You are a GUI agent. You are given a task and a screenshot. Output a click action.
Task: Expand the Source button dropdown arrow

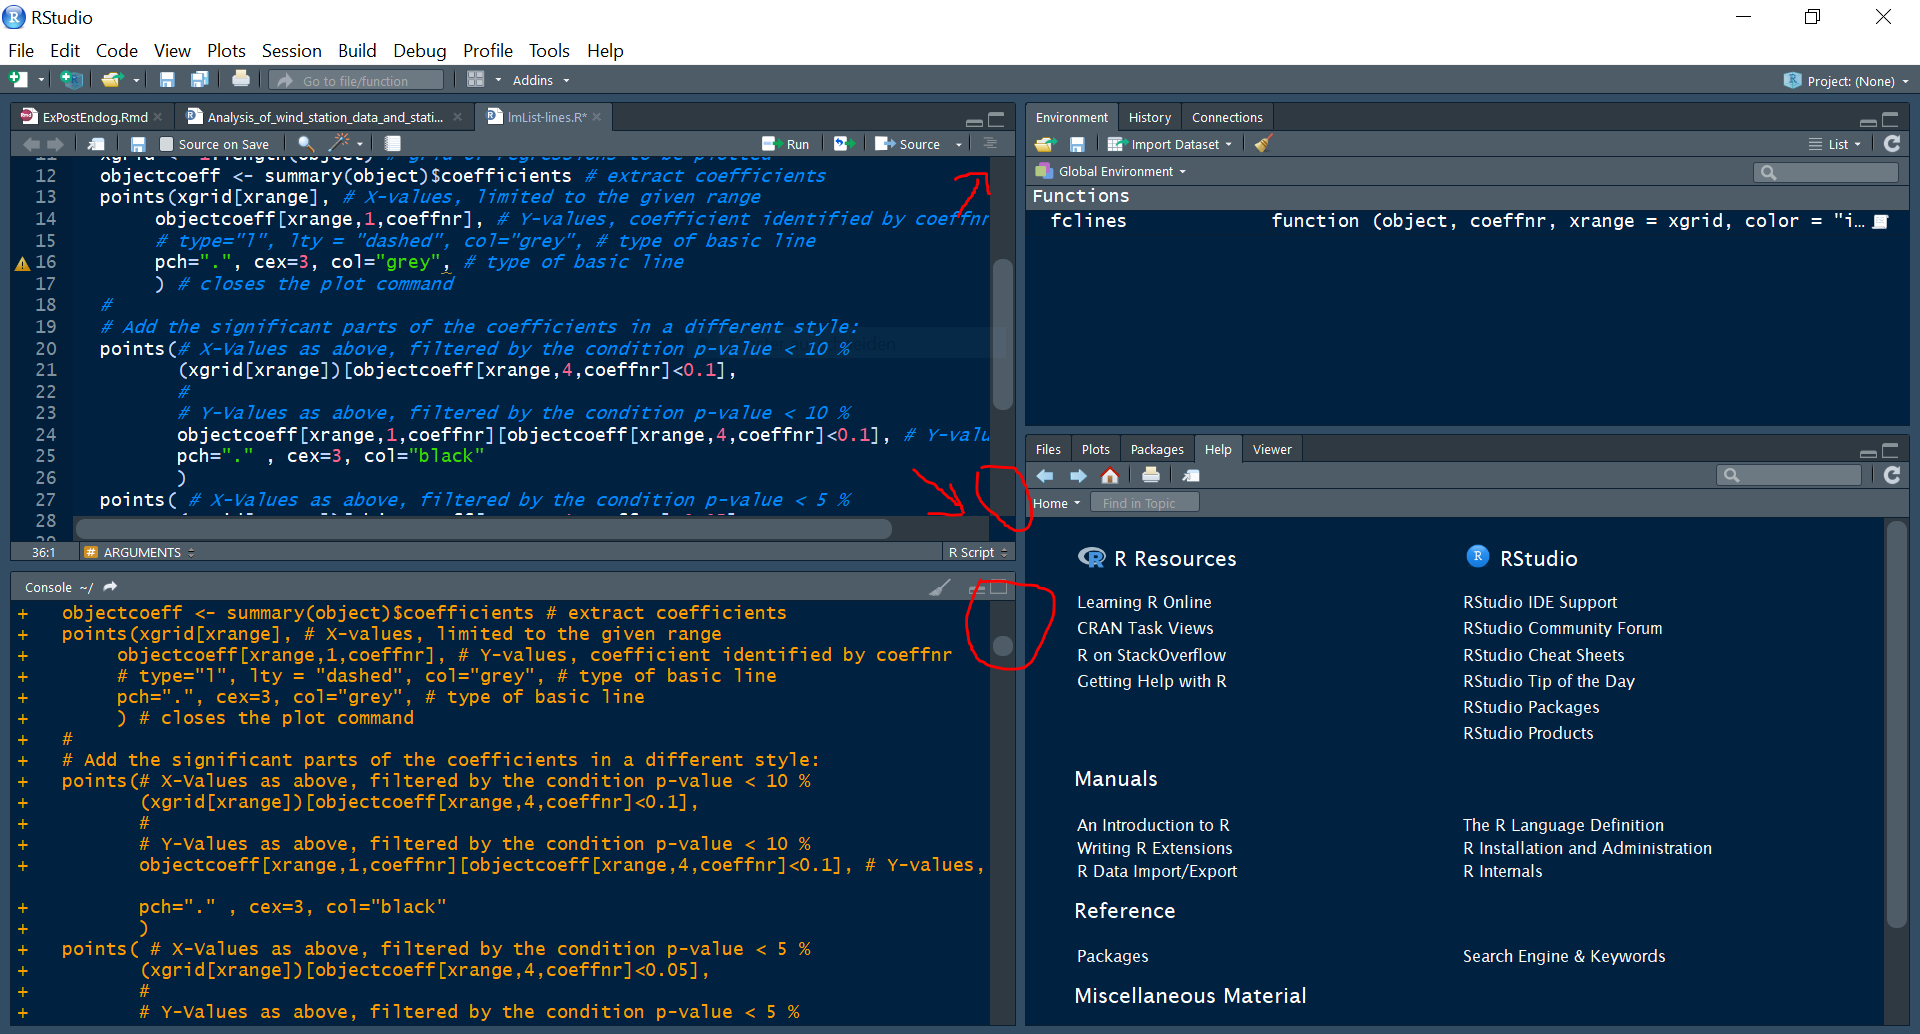pos(959,144)
